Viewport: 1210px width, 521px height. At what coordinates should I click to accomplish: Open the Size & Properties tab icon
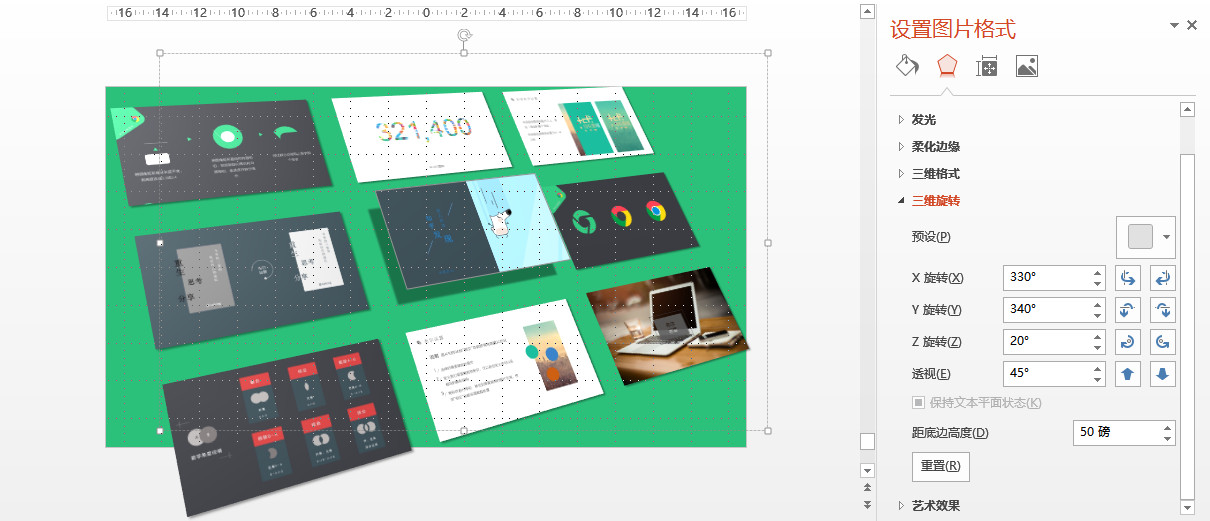tap(986, 67)
